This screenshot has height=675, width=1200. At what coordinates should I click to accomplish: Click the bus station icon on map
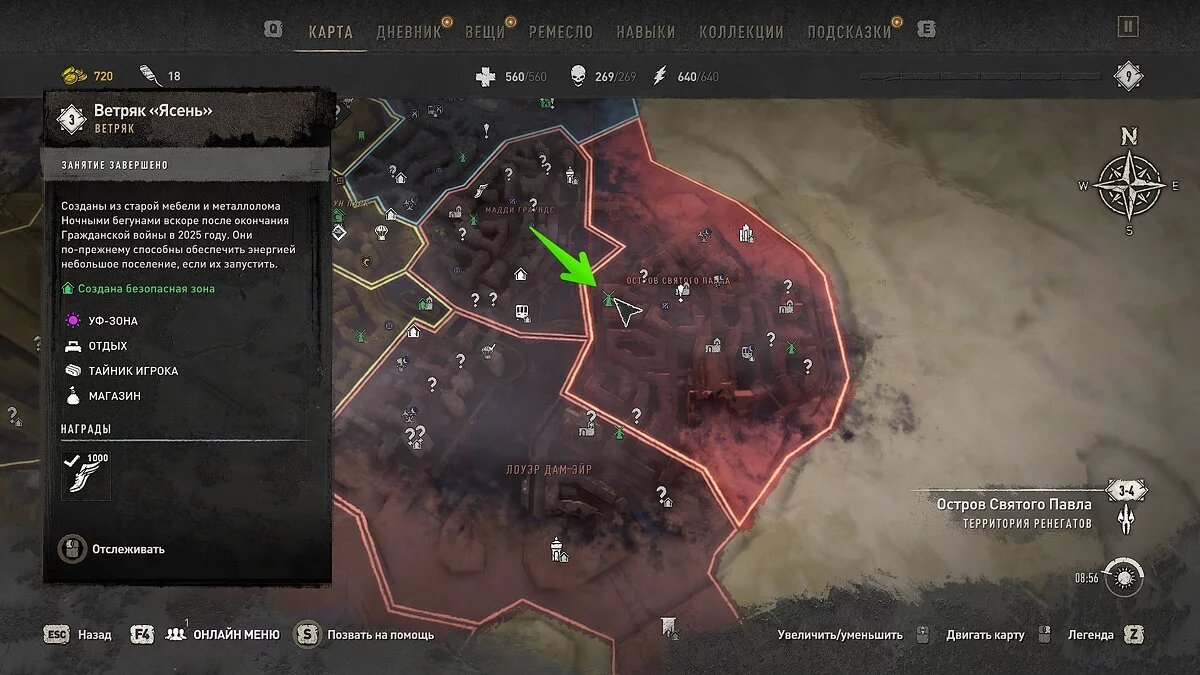(x=522, y=312)
